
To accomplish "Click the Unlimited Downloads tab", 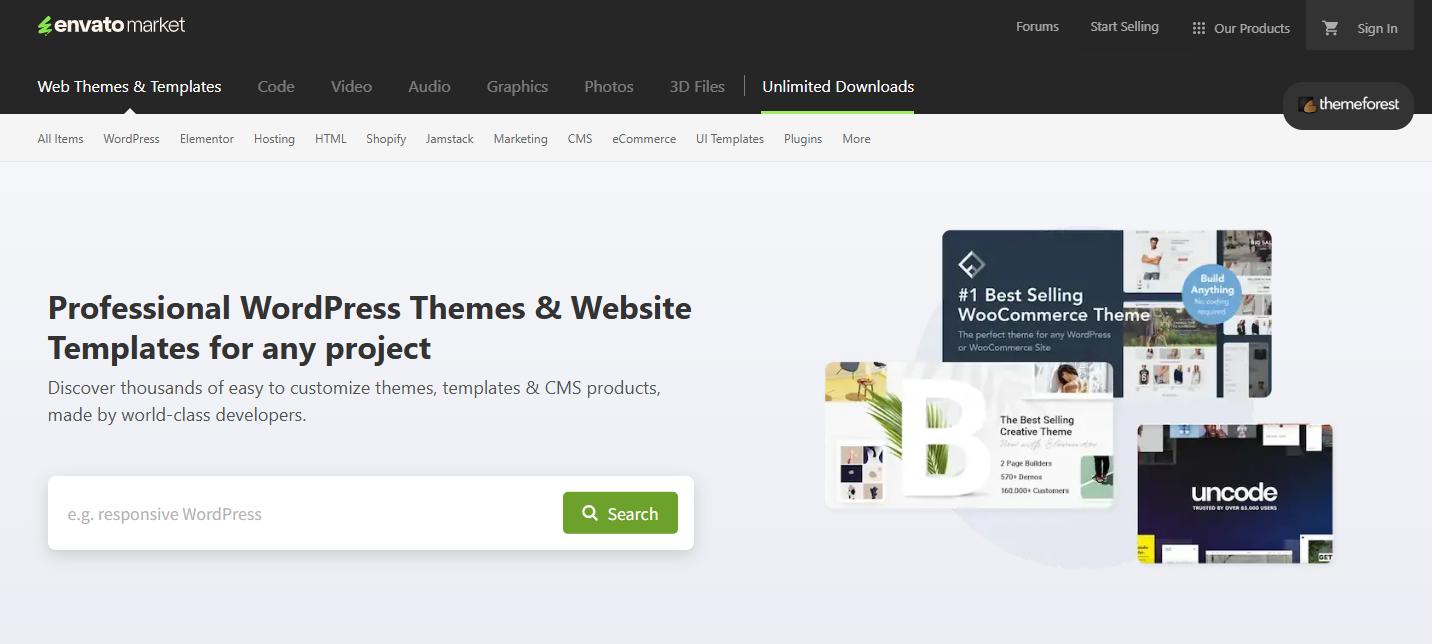I will [838, 87].
